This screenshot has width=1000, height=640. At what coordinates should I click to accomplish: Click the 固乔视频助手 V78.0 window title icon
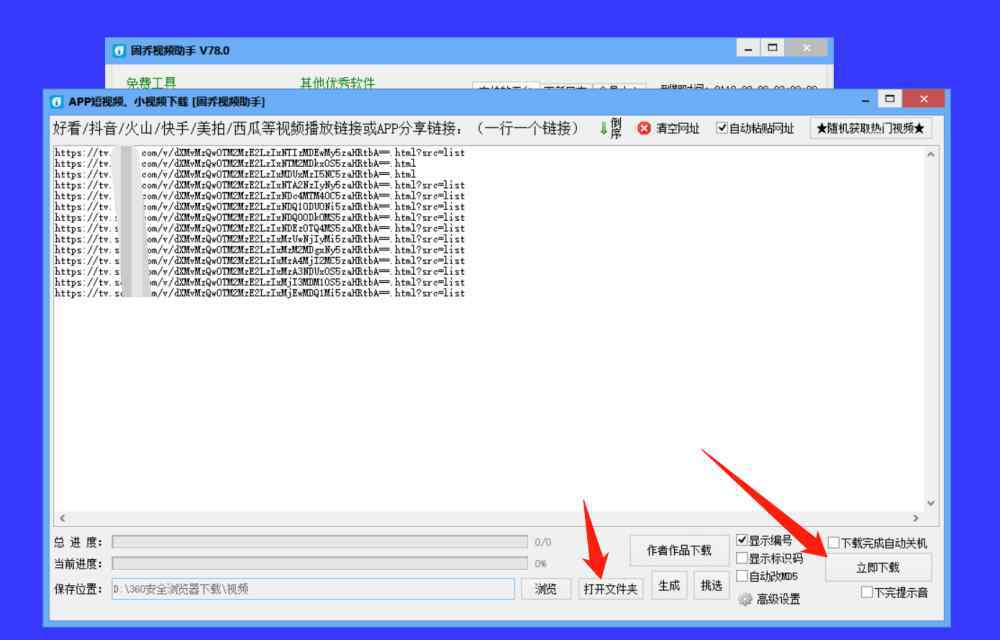click(x=119, y=50)
